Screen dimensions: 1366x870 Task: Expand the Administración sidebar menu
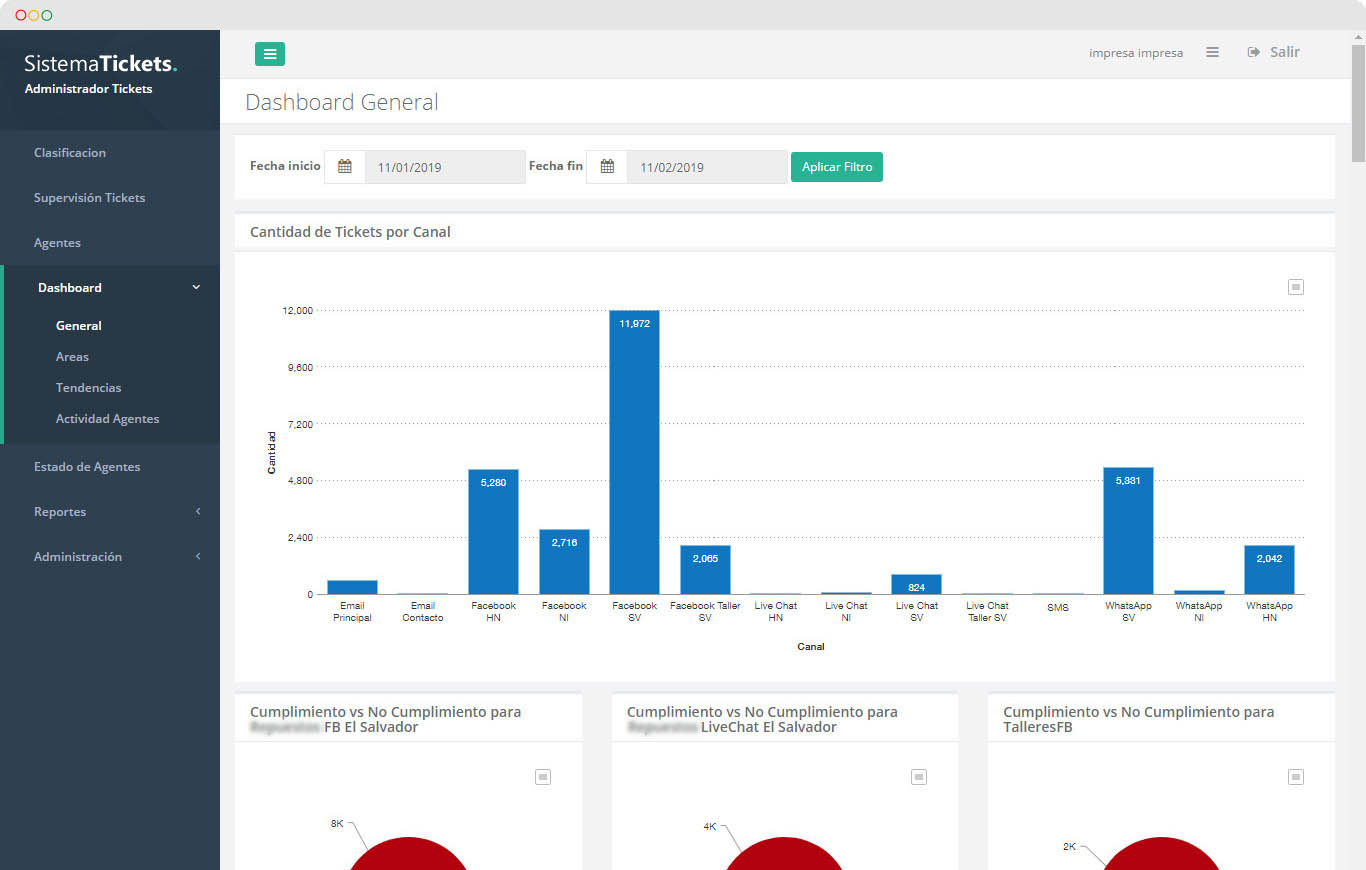(110, 557)
